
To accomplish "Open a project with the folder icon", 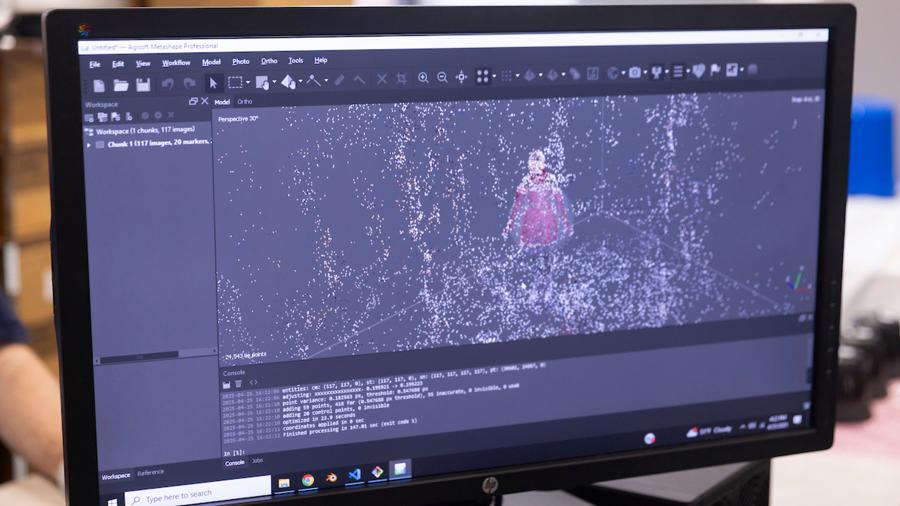I will tap(121, 85).
